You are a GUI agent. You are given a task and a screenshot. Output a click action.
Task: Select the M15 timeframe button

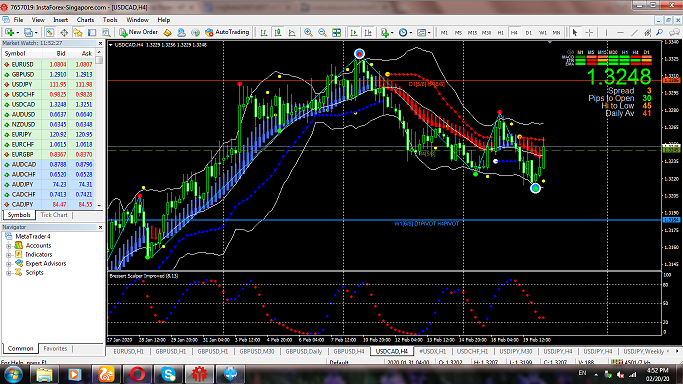pos(472,33)
